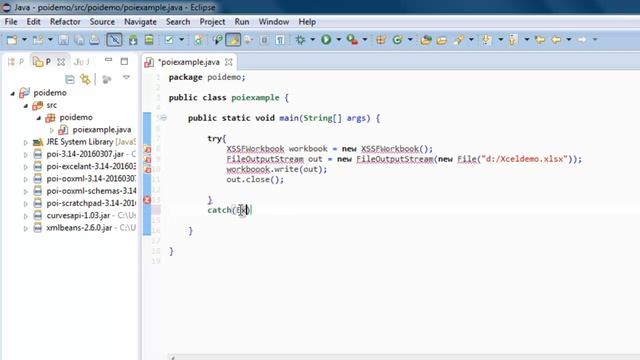Click the Next Annotation arrow icon
The height and width of the screenshot is (360, 640).
tap(487, 40)
